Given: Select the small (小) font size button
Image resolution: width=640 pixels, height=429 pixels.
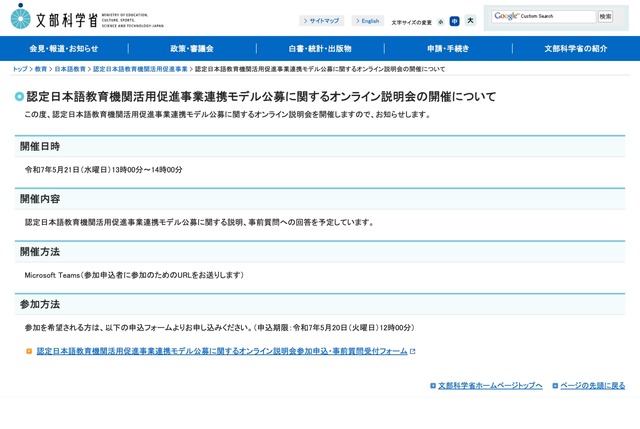Looking at the screenshot, I should (441, 21).
